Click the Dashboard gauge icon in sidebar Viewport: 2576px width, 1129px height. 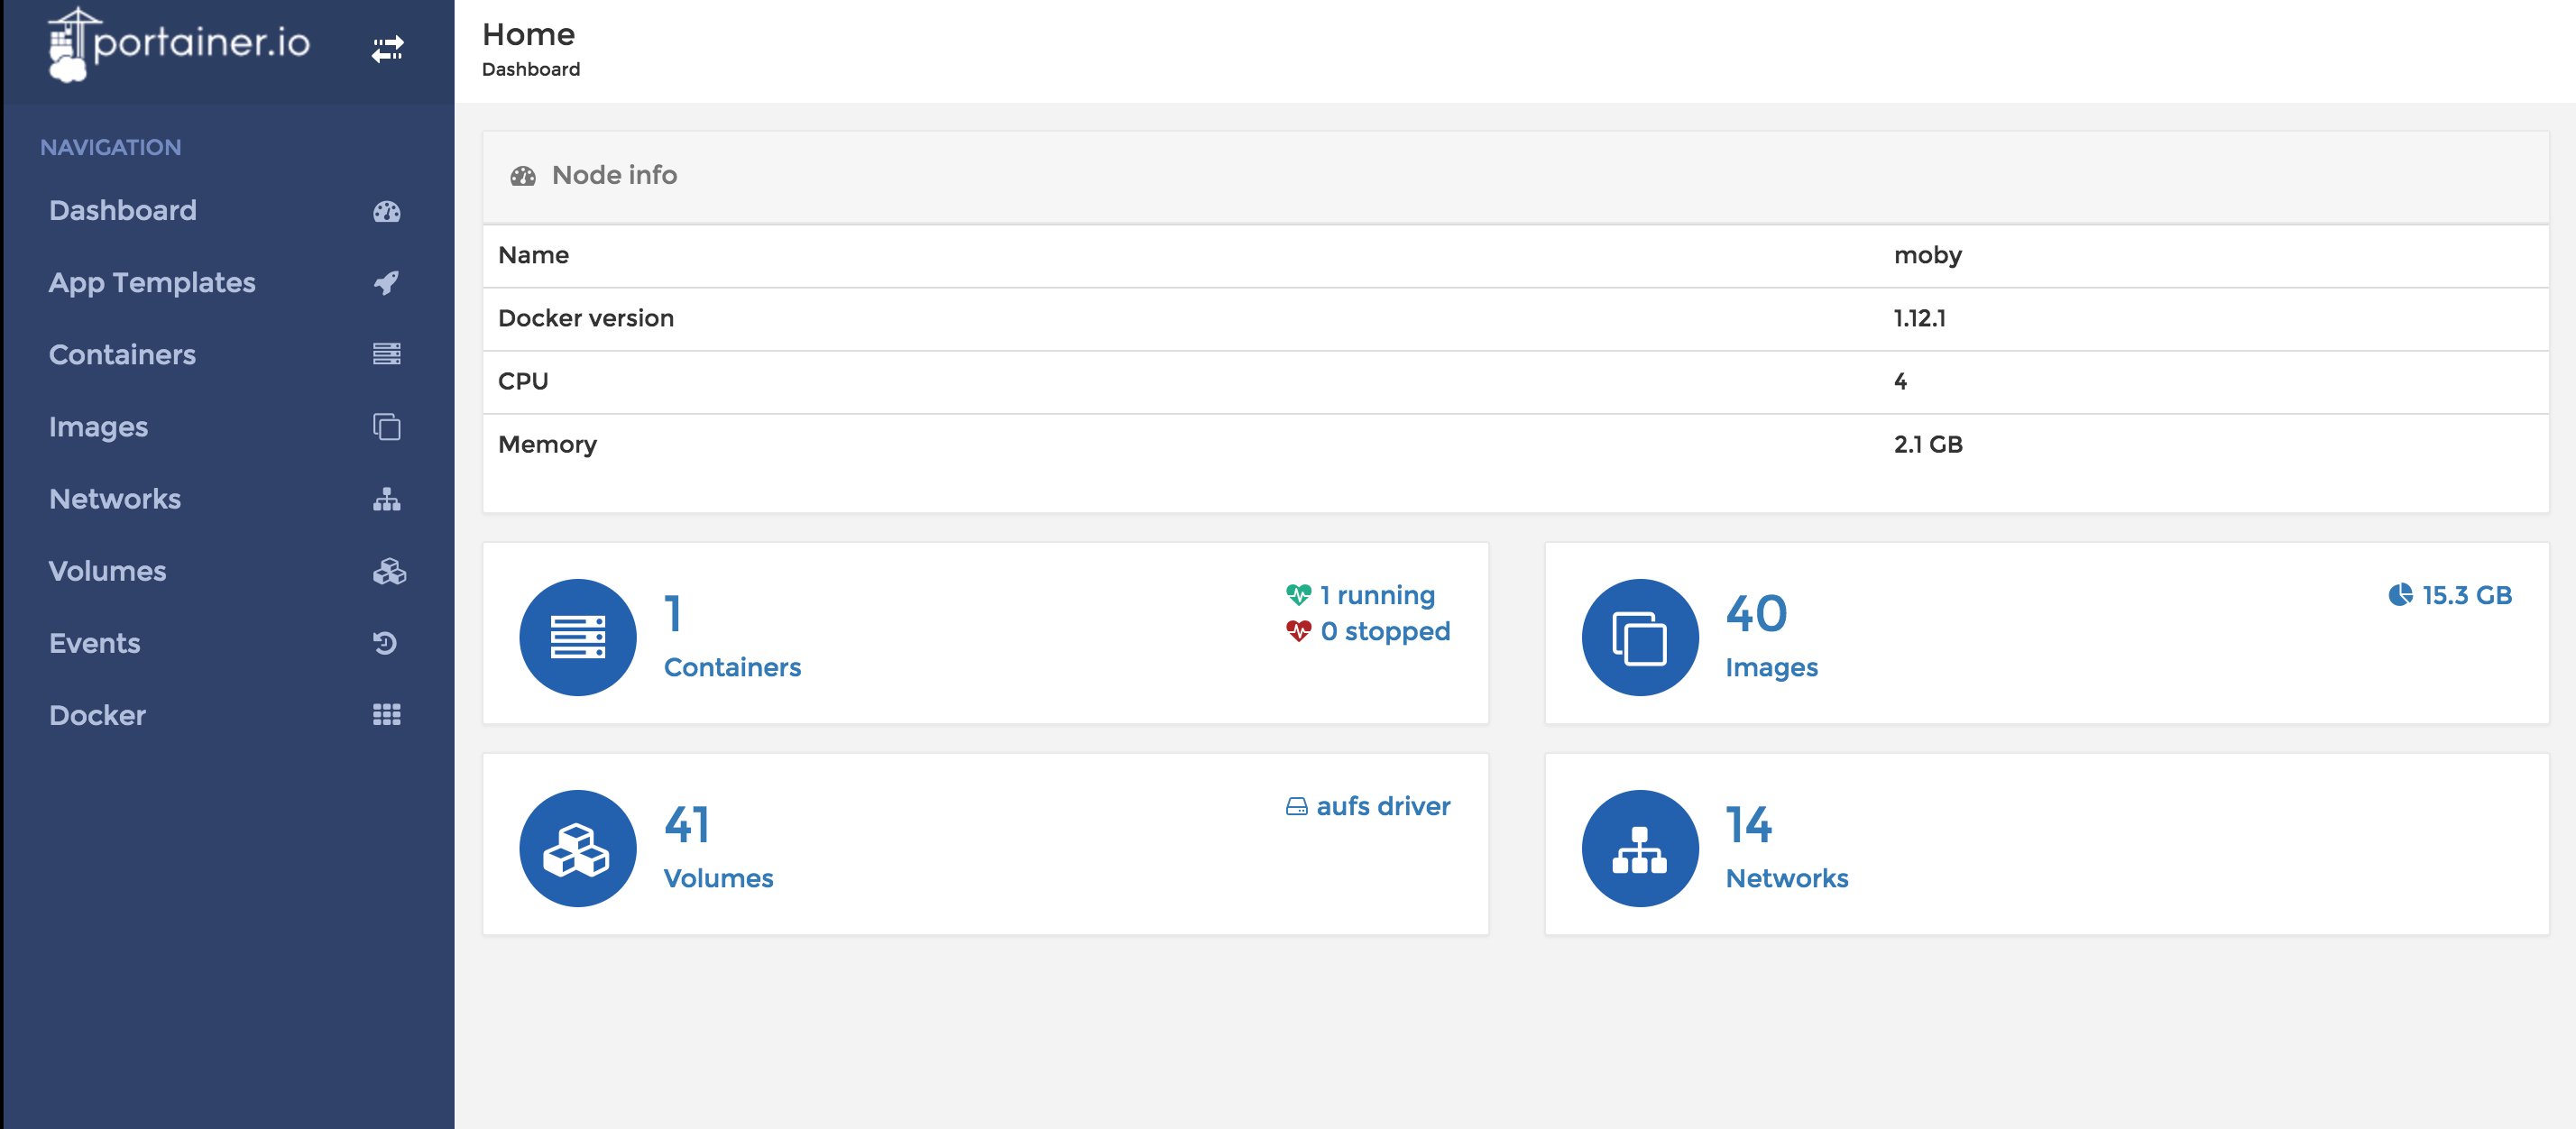(387, 212)
